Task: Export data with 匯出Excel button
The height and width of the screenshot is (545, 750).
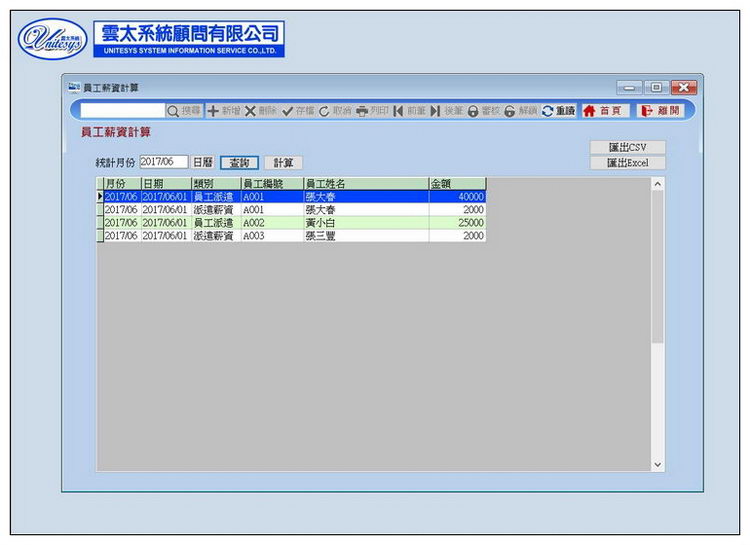Action: pos(627,162)
